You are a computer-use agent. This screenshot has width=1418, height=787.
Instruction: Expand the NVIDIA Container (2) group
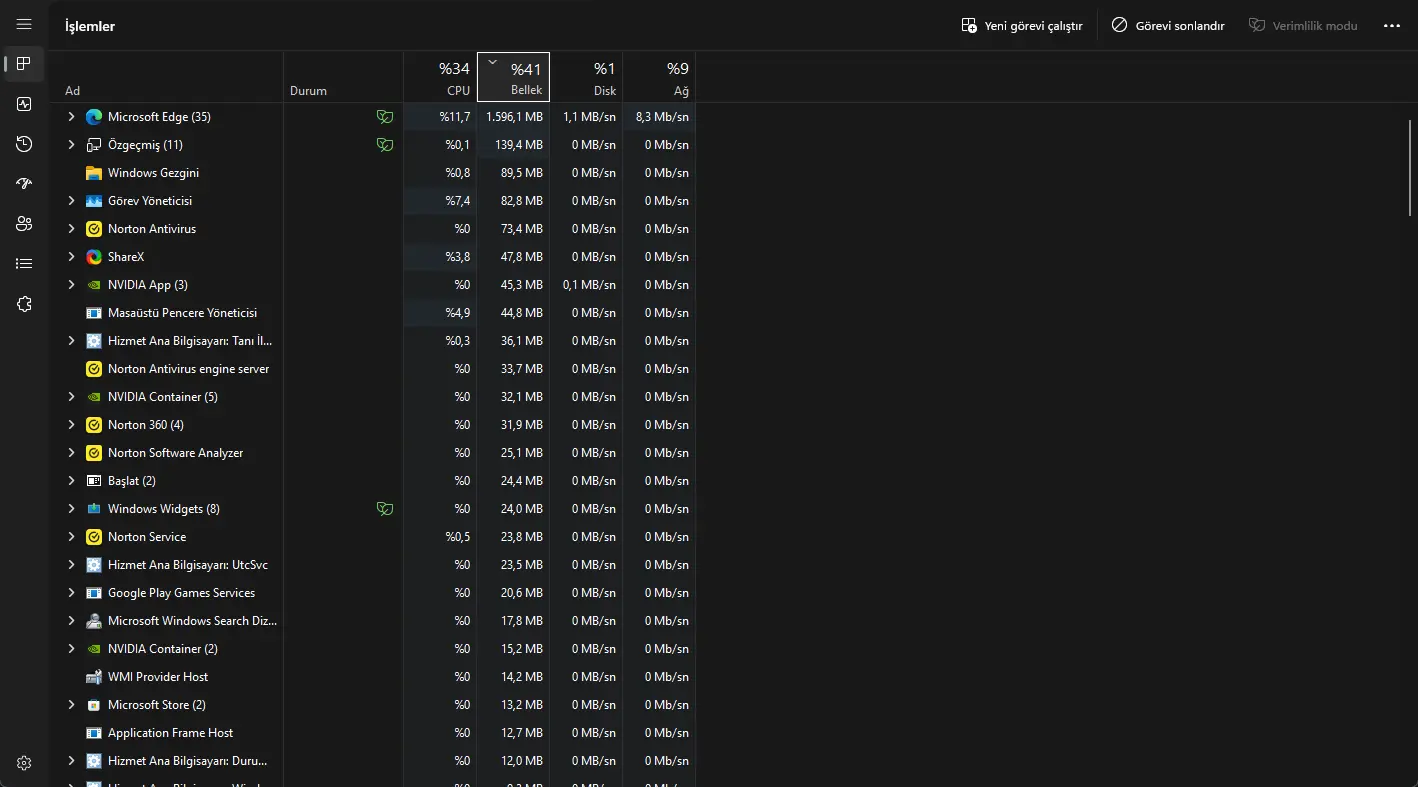tap(71, 649)
